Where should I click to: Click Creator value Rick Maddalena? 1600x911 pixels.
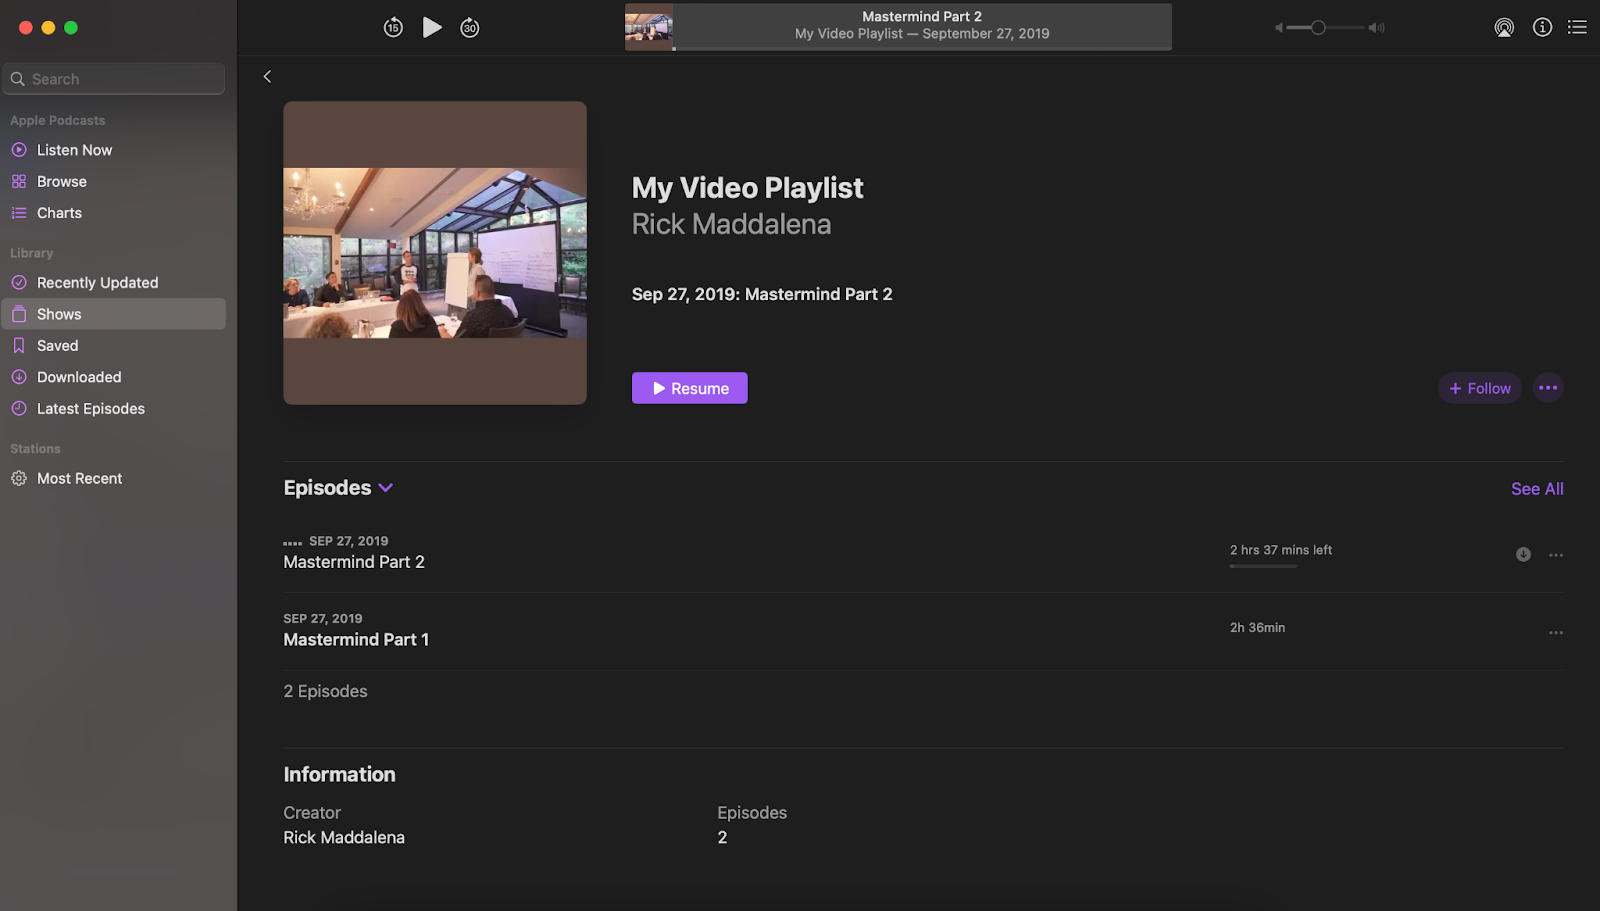tap(344, 838)
